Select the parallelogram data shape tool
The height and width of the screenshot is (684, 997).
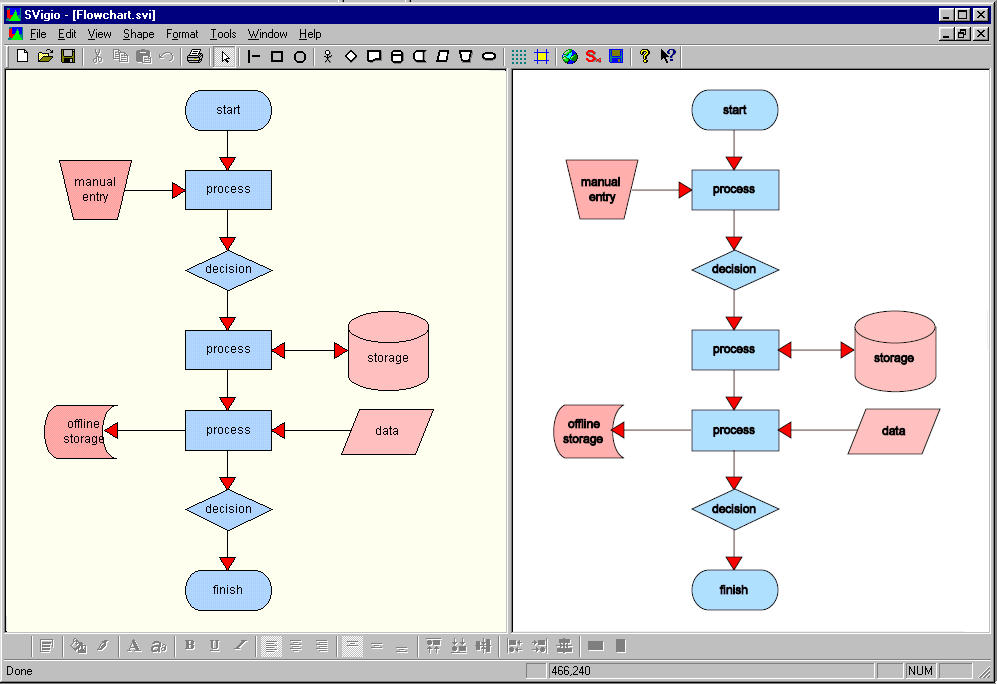(x=443, y=57)
